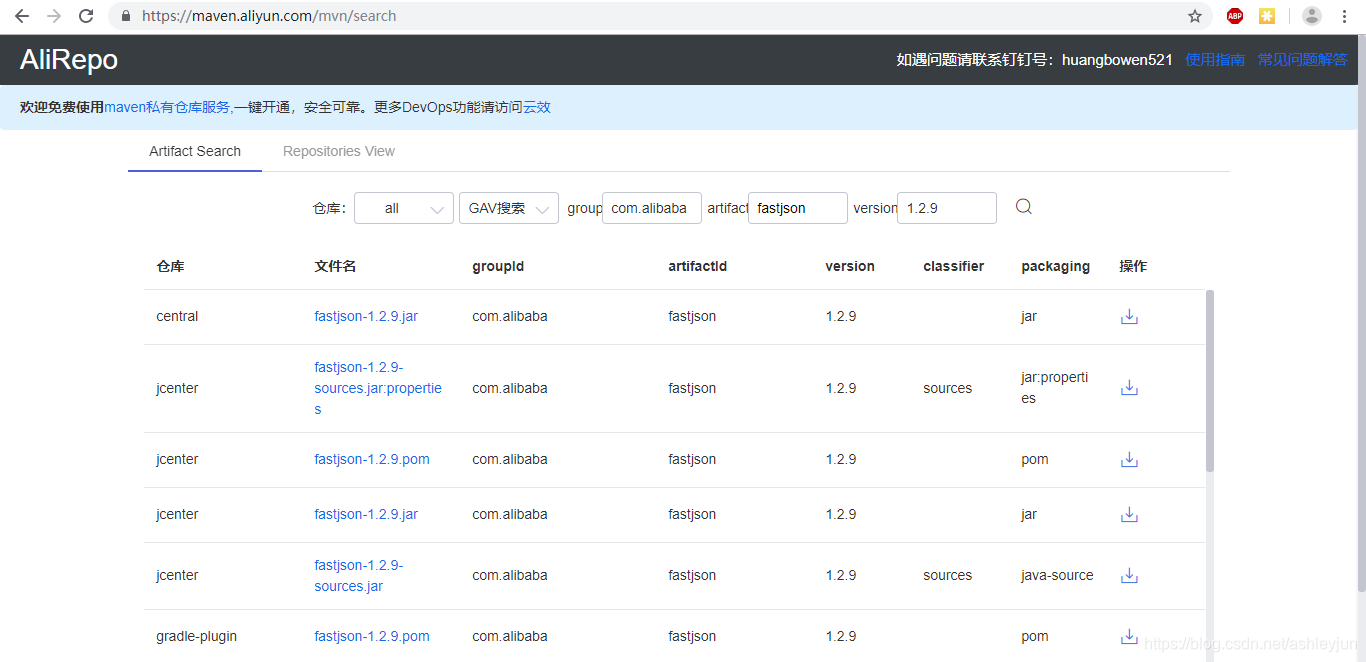Click the results table vertical scrollbar
The image size is (1366, 662).
[1210, 380]
